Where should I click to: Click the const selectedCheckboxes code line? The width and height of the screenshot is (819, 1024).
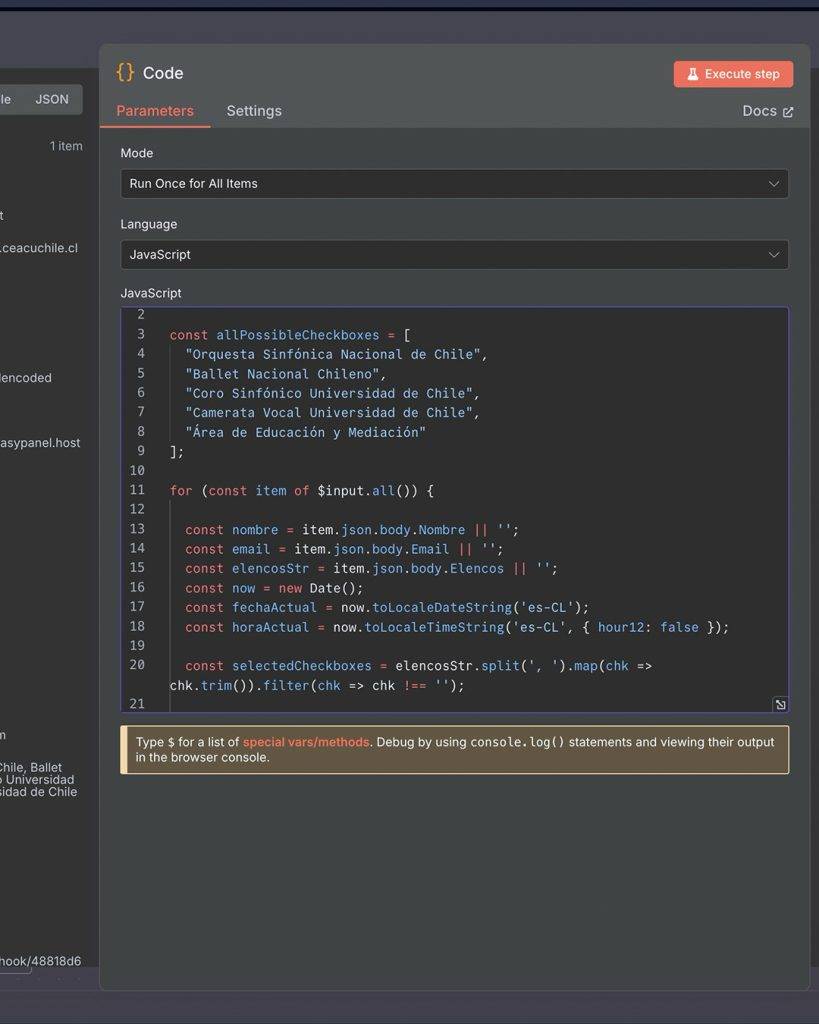point(418,666)
